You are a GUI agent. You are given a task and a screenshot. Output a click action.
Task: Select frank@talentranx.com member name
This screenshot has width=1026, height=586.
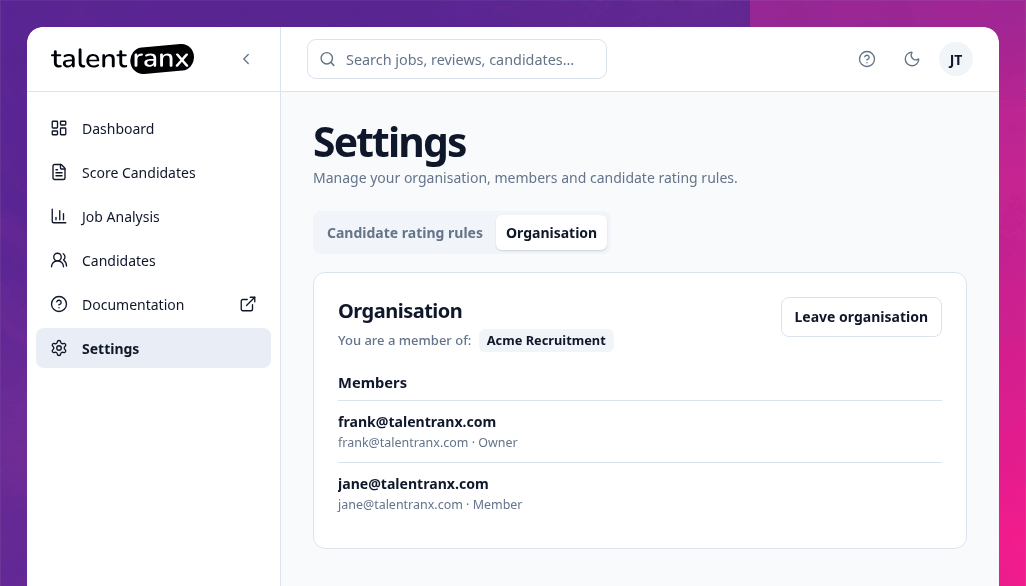click(x=417, y=422)
